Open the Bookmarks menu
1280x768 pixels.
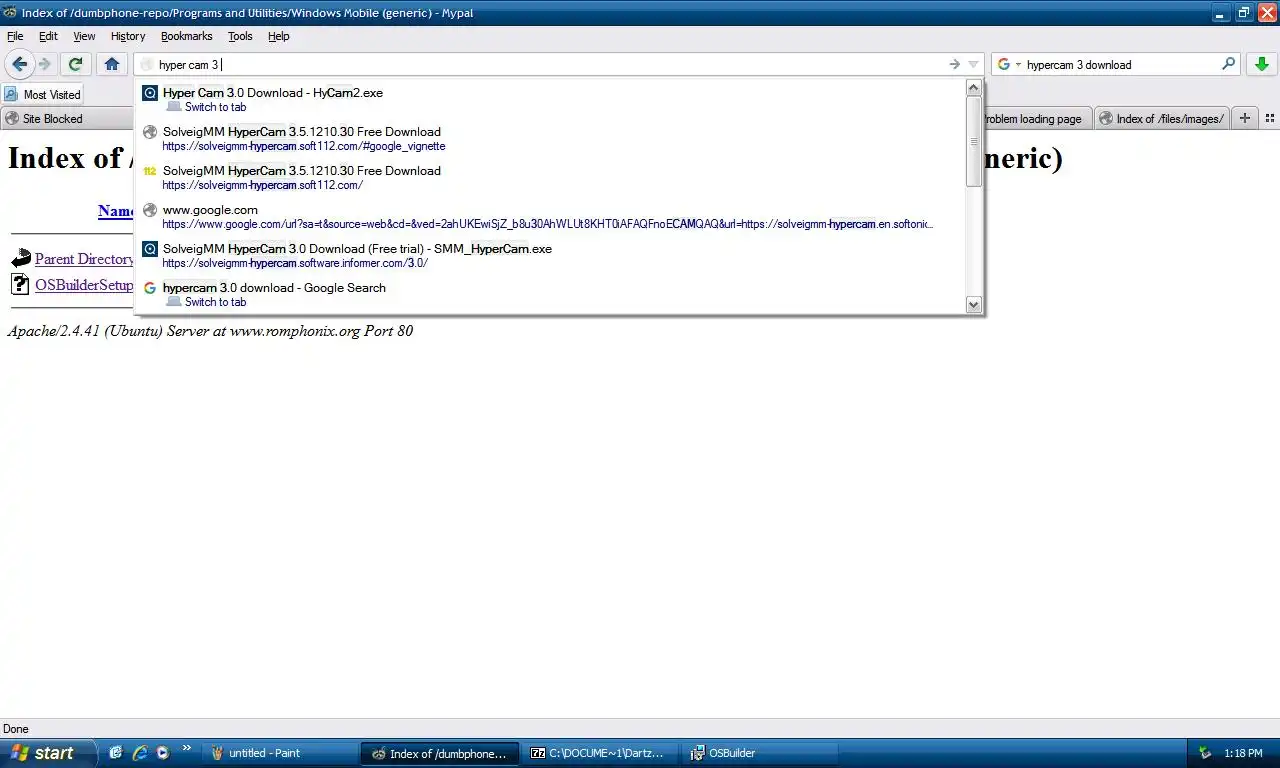186,36
